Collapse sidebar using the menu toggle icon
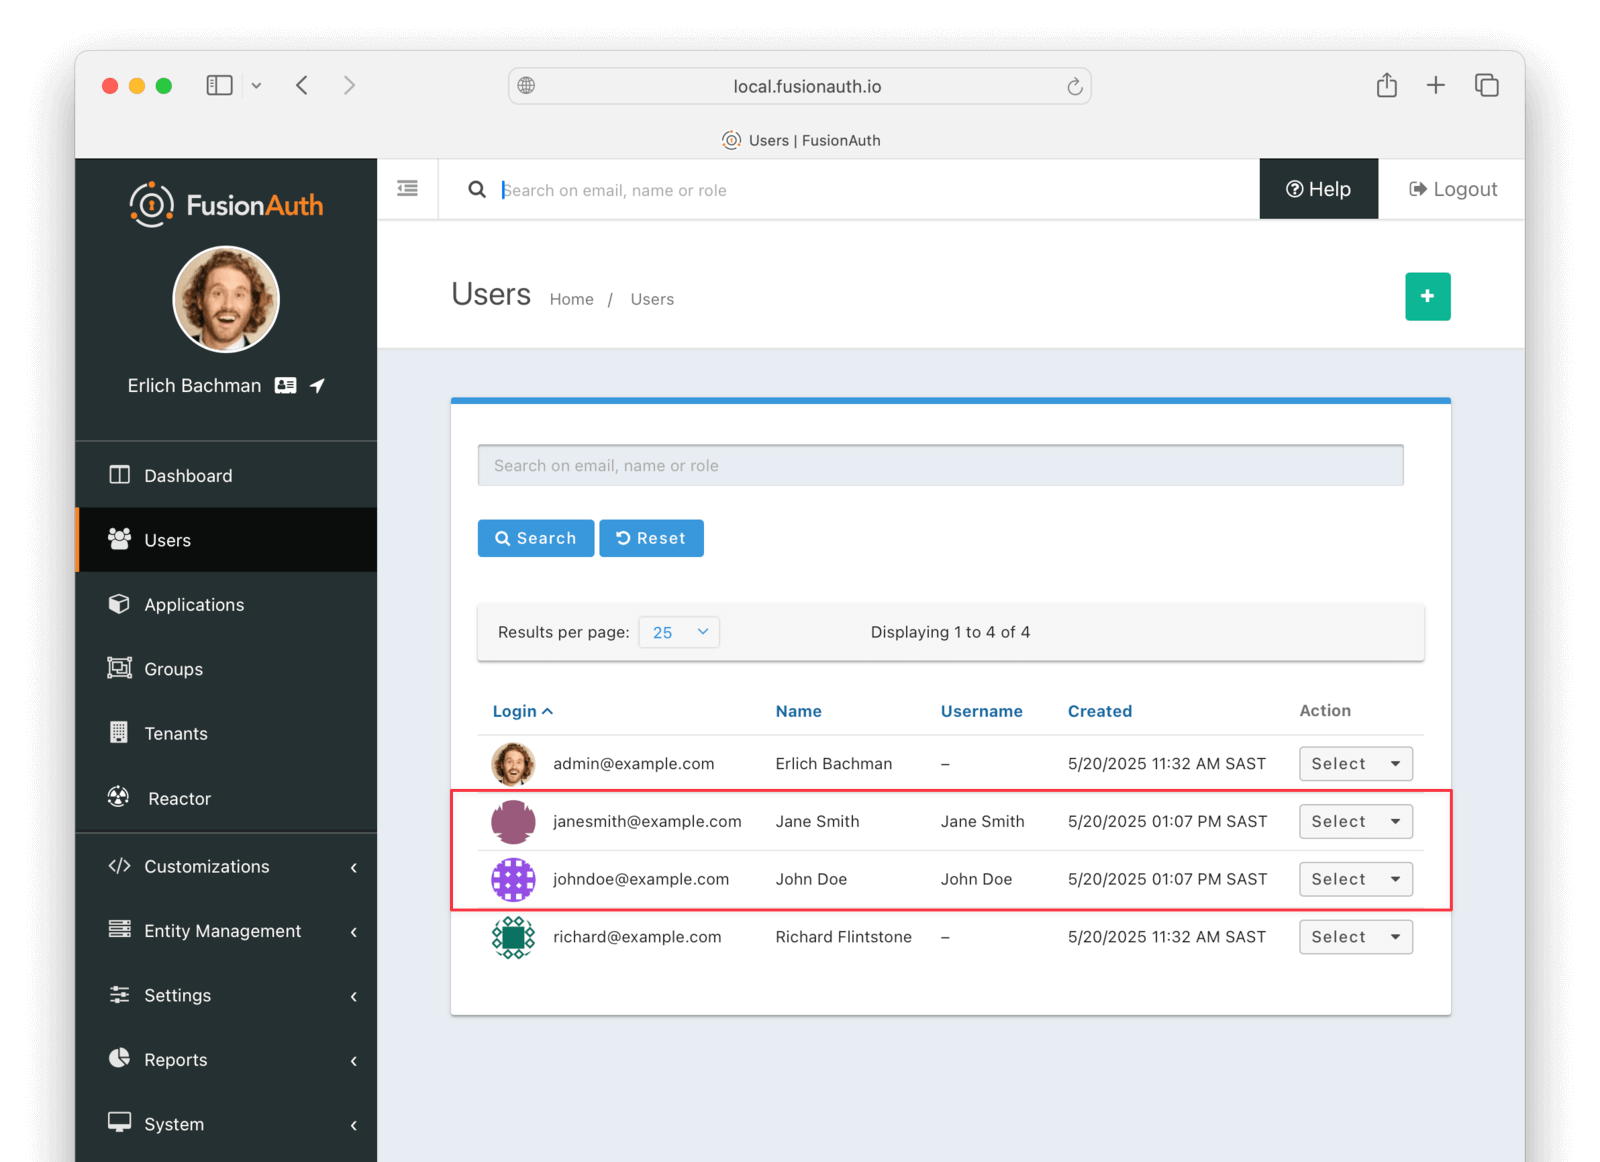 tap(407, 189)
